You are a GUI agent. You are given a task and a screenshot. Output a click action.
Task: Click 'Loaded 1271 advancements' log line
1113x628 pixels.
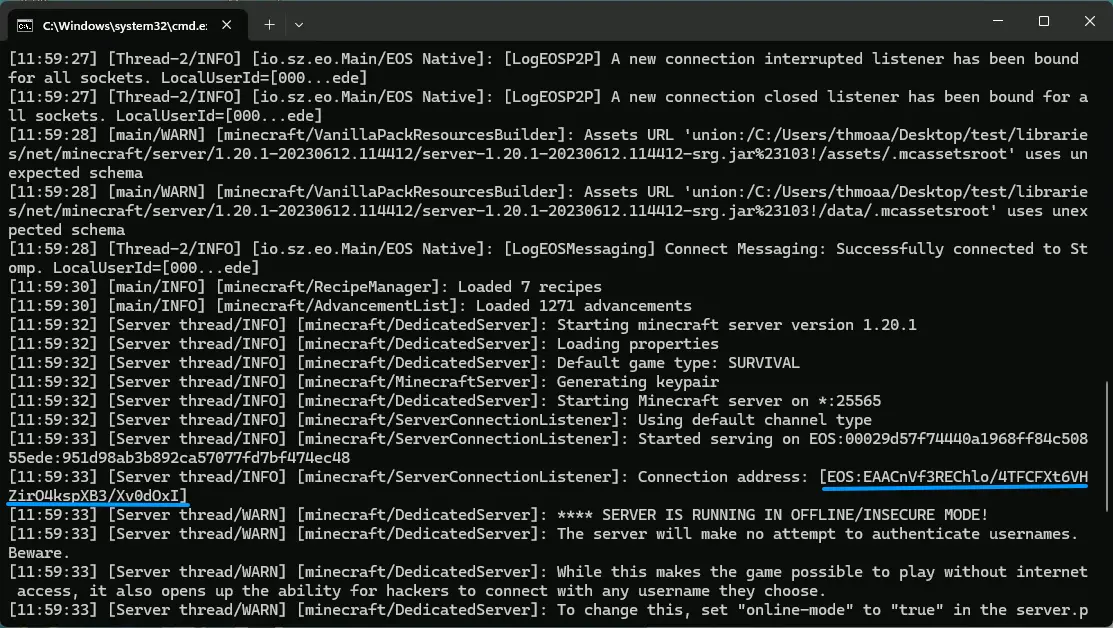pyautogui.click(x=583, y=306)
